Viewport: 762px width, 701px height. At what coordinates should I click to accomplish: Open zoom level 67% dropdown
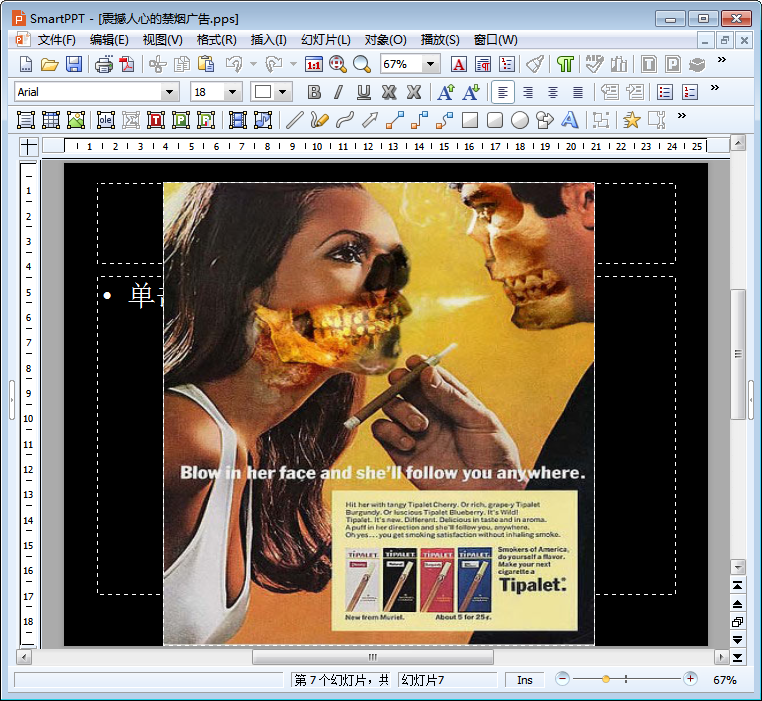(431, 64)
